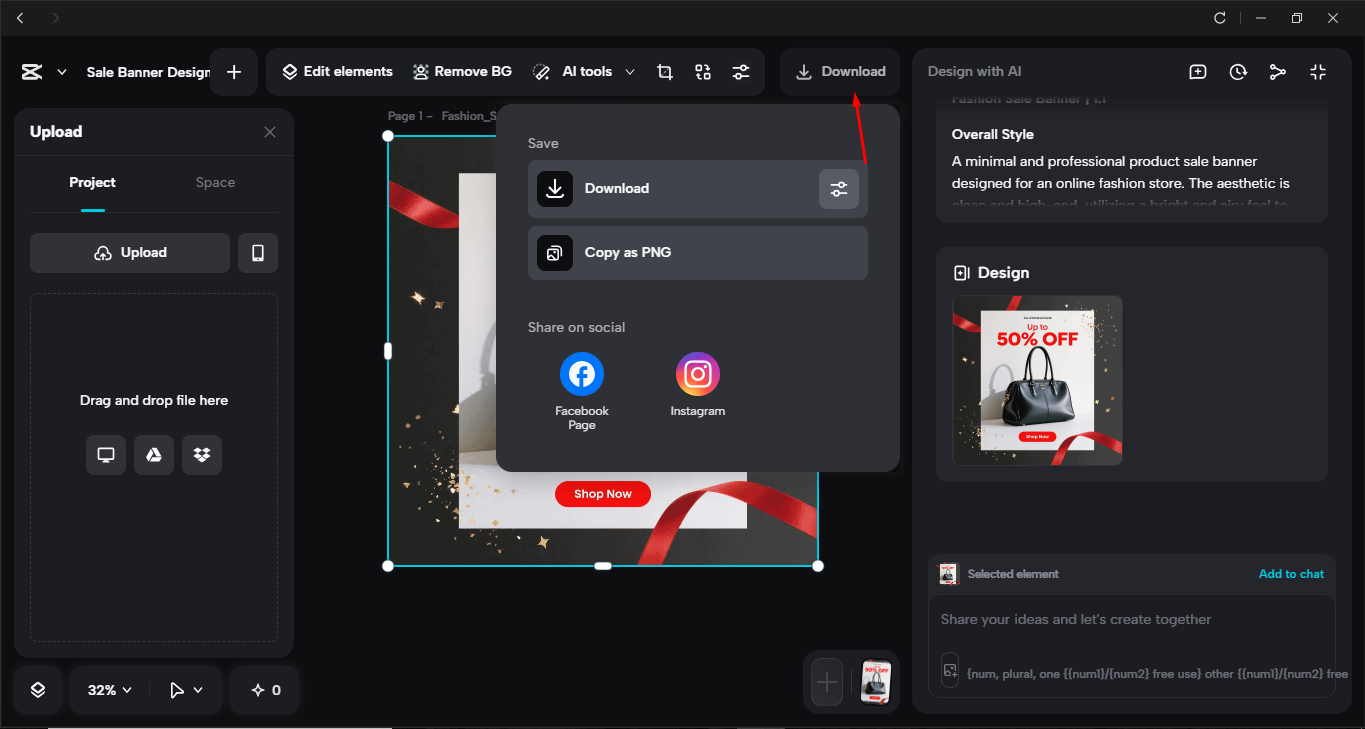Open the version history clock icon
The width and height of the screenshot is (1365, 729).
(x=1238, y=71)
